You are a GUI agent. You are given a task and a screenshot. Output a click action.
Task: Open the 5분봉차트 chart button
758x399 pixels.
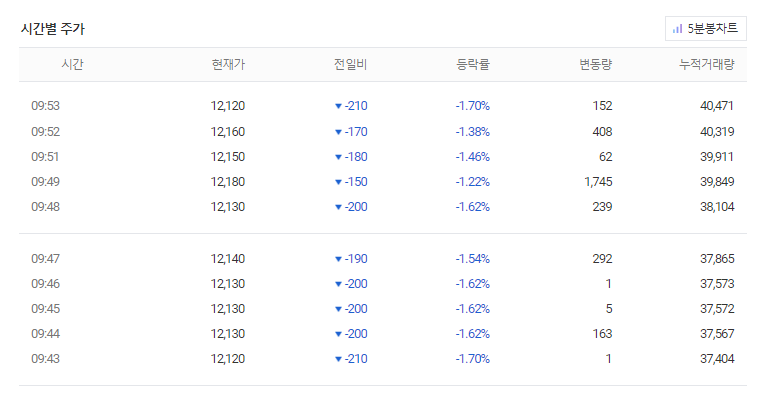click(x=705, y=29)
